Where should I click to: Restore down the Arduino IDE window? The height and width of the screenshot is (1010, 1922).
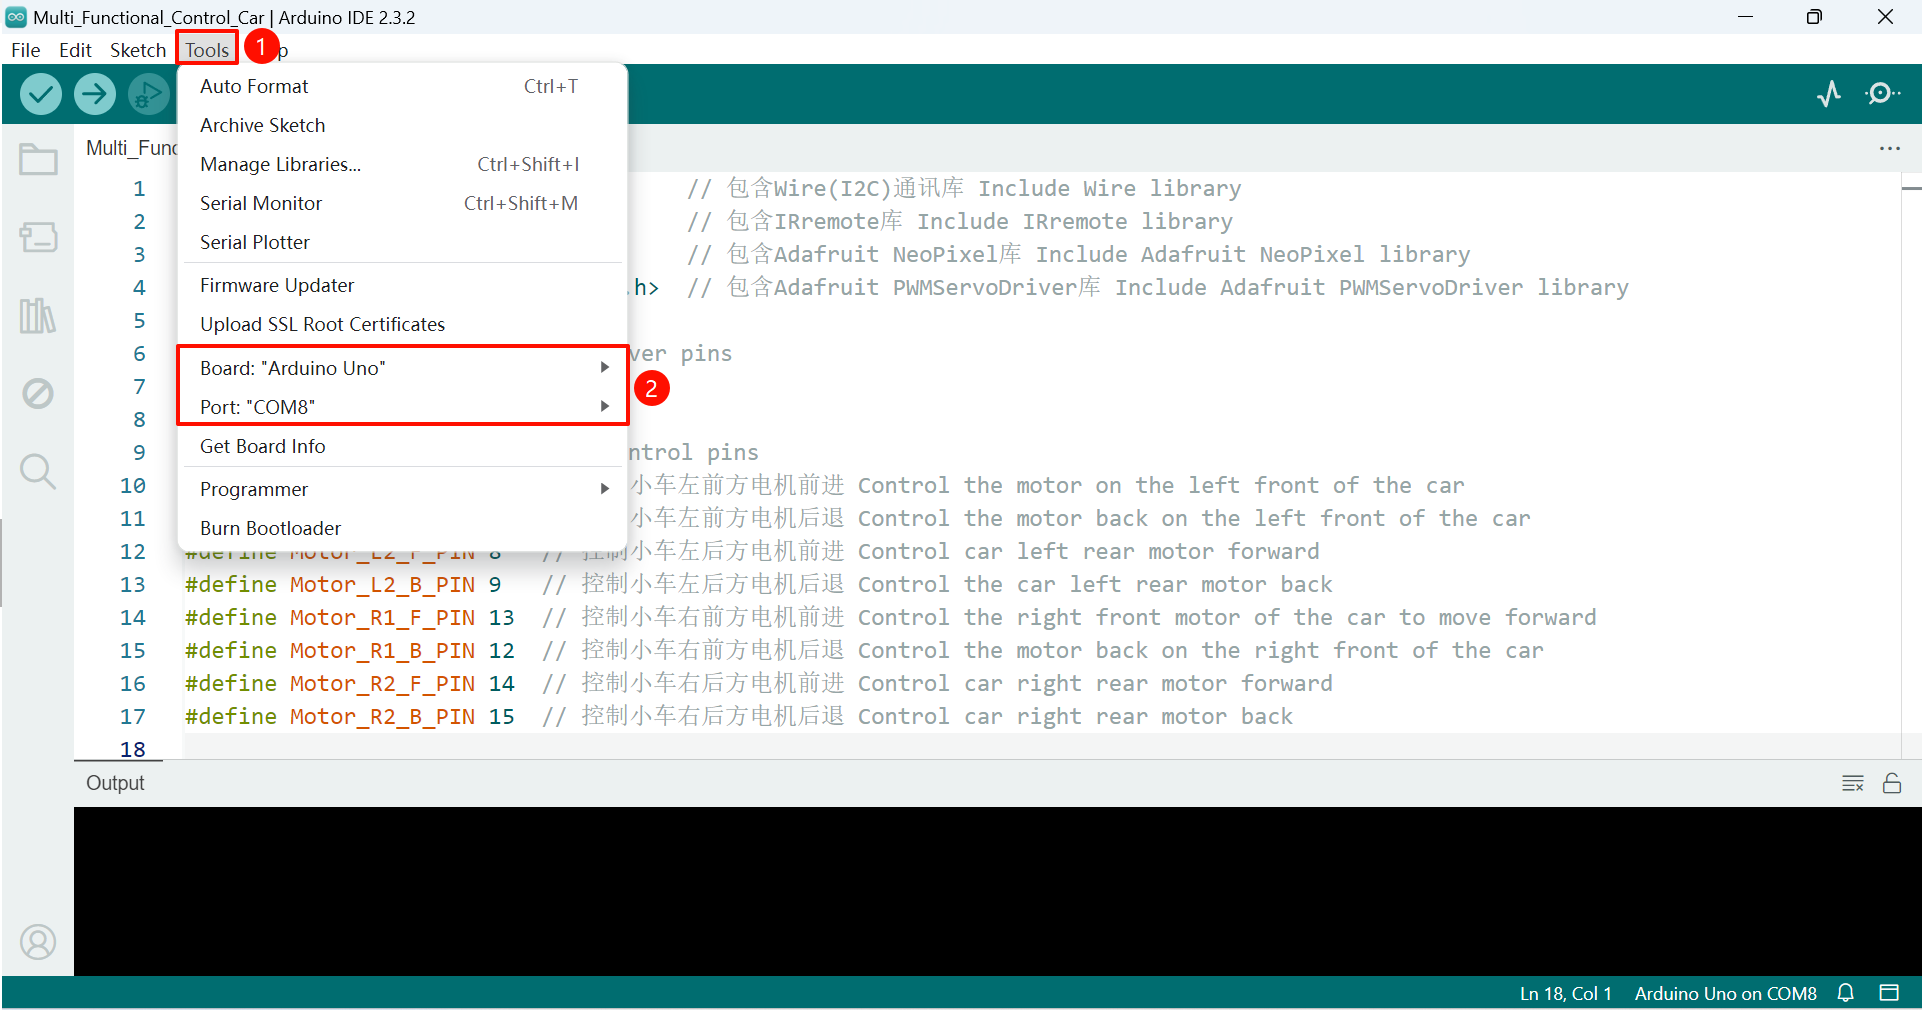(1814, 17)
